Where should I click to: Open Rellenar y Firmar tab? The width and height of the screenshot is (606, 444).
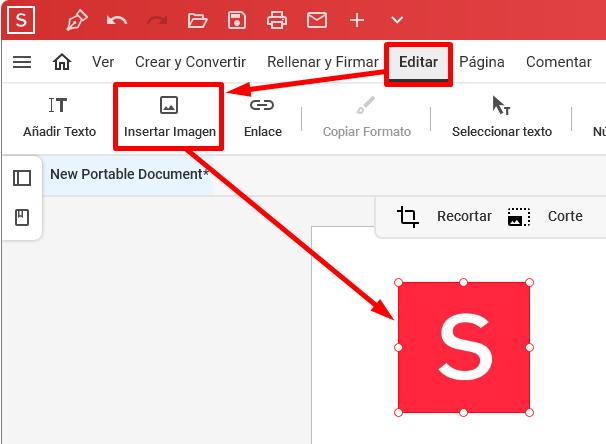[x=323, y=62]
